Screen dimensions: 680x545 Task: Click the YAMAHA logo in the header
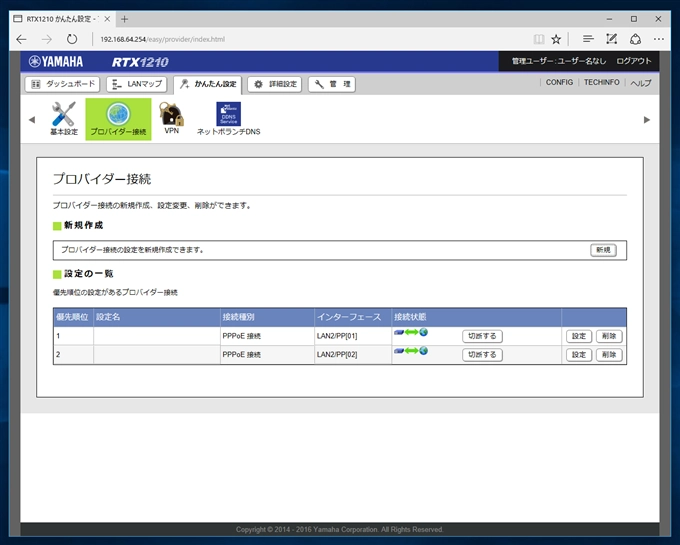click(x=56, y=62)
